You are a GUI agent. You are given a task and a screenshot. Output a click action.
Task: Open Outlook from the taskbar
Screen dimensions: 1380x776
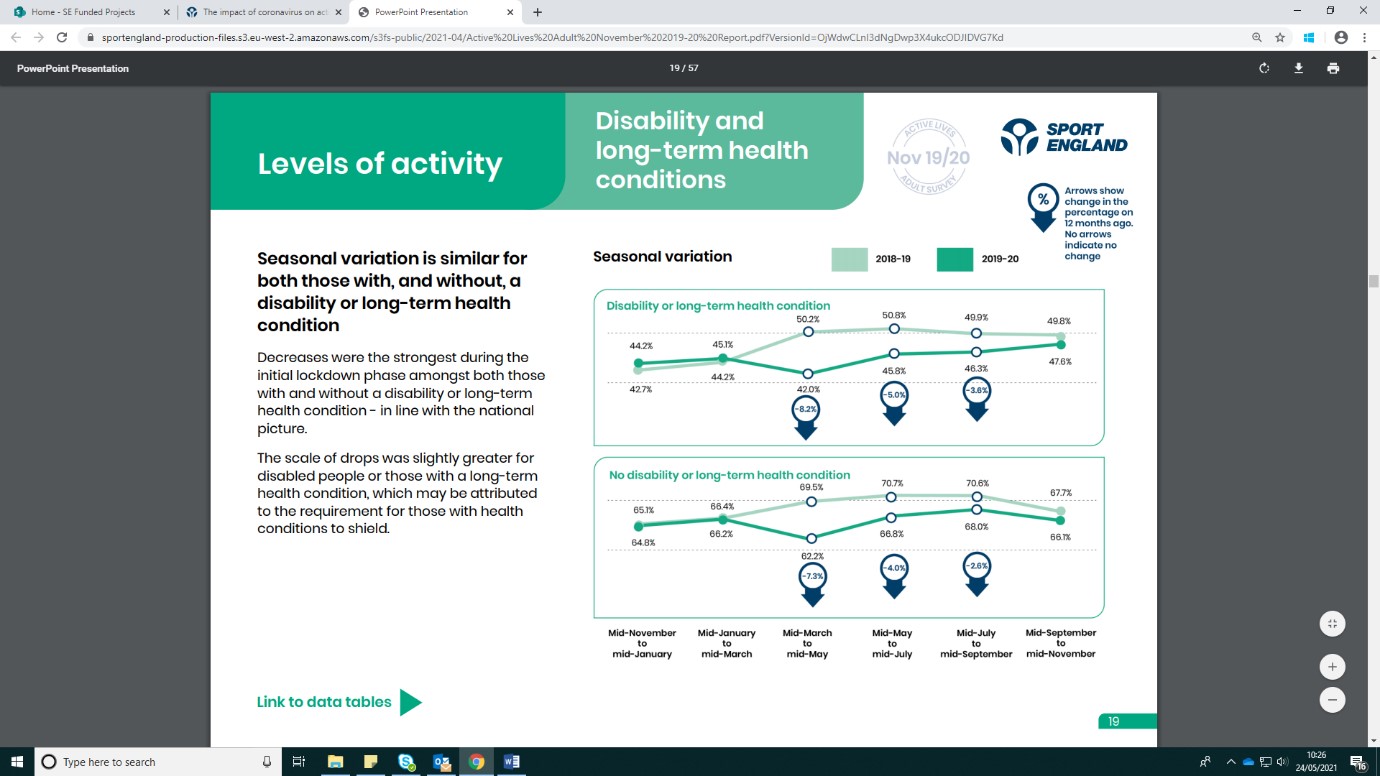coord(441,761)
